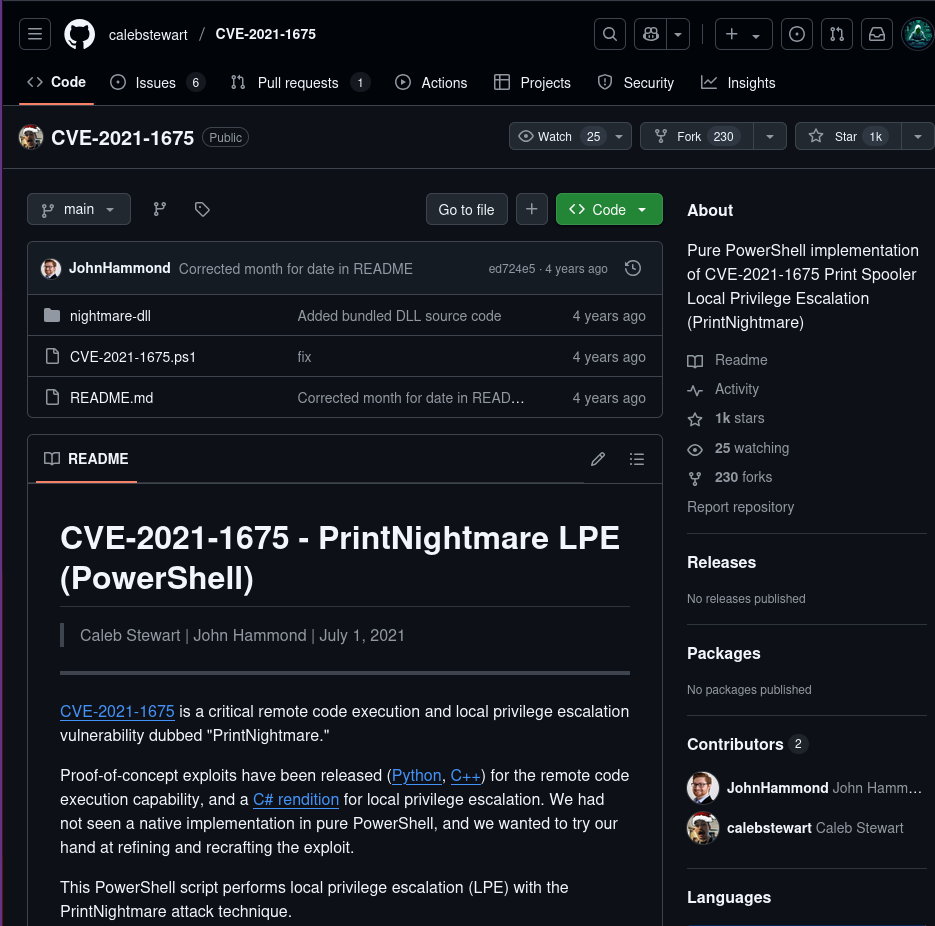Open the notifications inbox icon

pyautogui.click(x=877, y=34)
